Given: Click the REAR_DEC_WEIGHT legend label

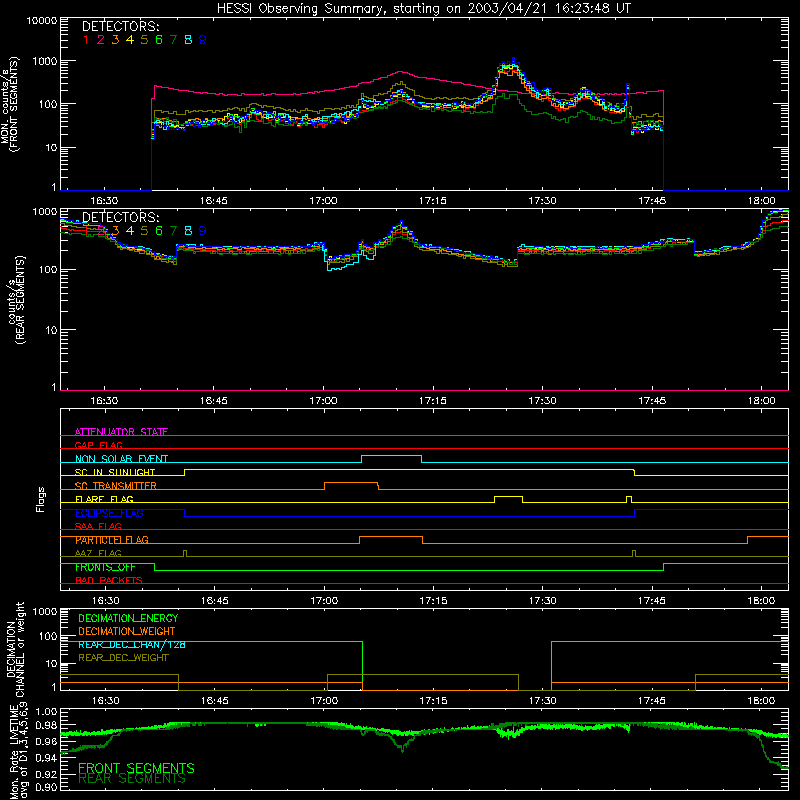Looking at the screenshot, I should click(x=123, y=658).
